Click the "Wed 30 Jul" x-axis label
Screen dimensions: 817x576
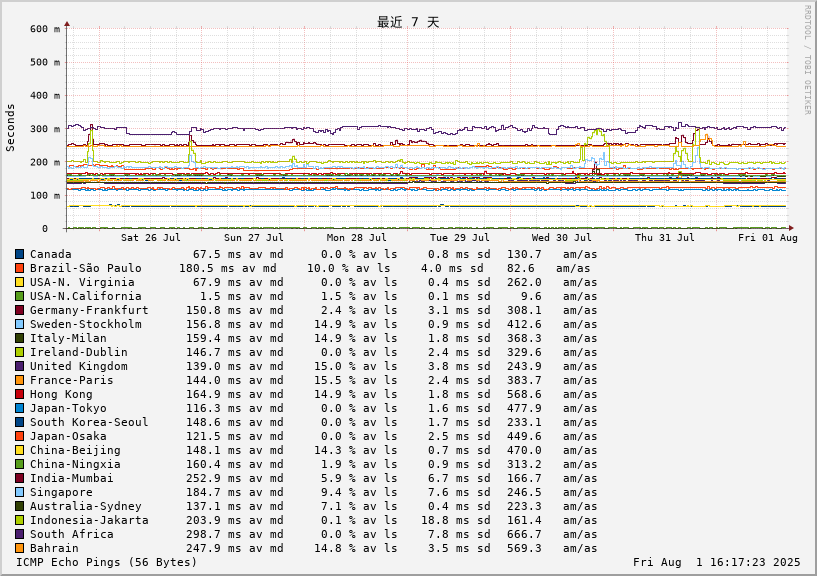tap(562, 238)
